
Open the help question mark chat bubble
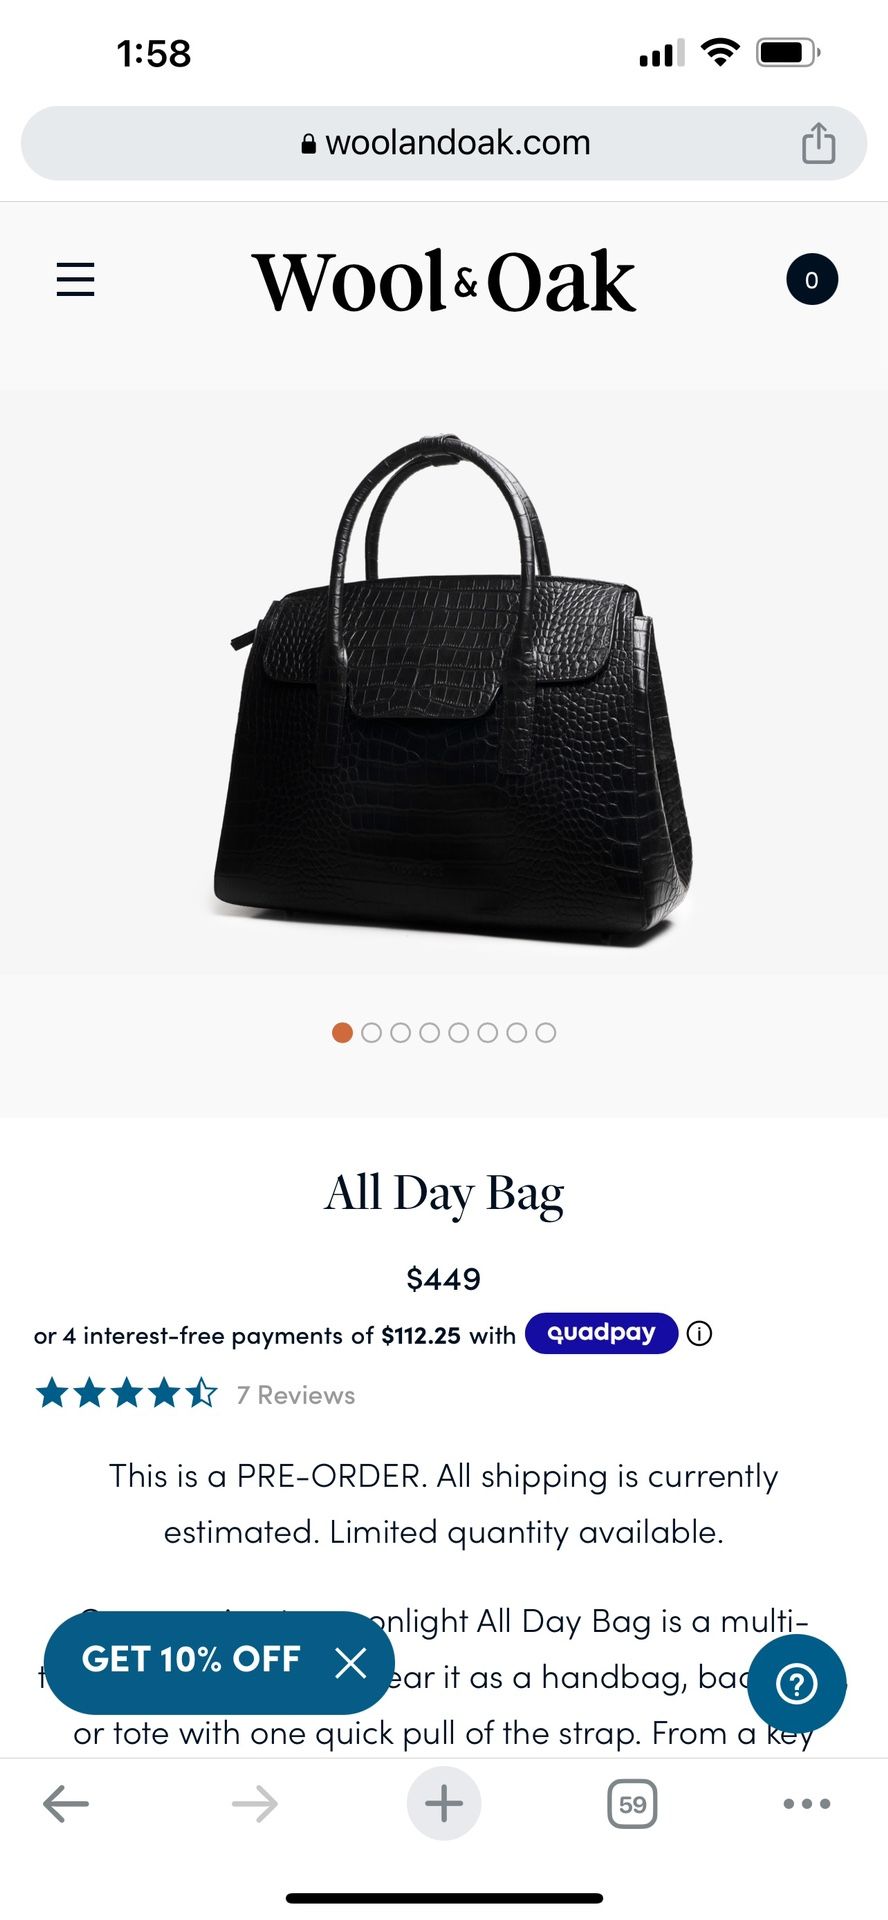[797, 1684]
